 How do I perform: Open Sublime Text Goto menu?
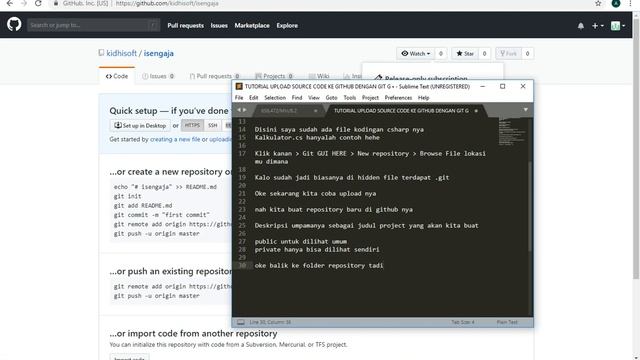(x=331, y=98)
